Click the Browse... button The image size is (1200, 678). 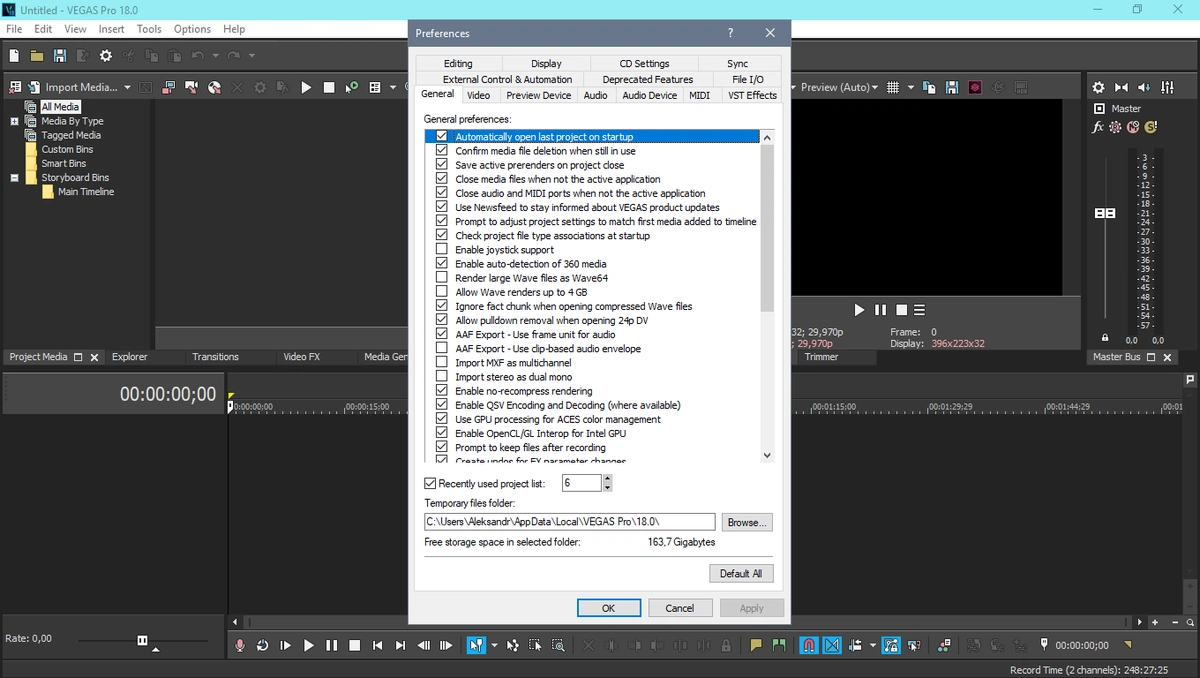747,522
